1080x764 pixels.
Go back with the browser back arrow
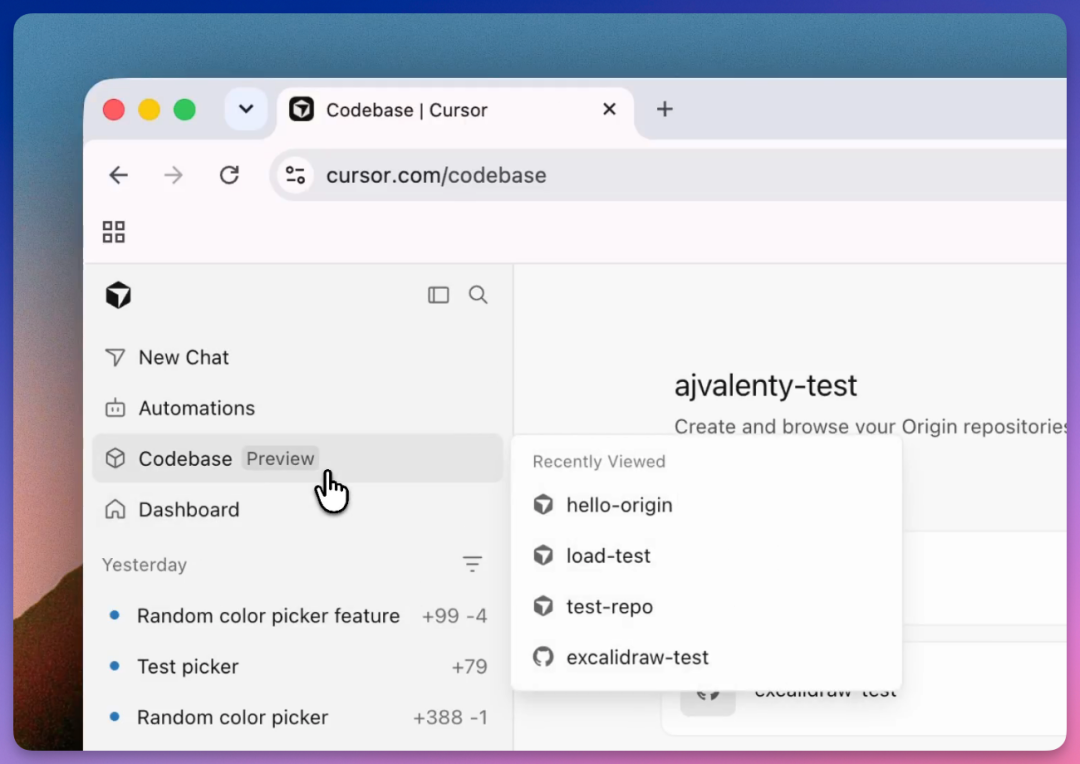[x=118, y=175]
